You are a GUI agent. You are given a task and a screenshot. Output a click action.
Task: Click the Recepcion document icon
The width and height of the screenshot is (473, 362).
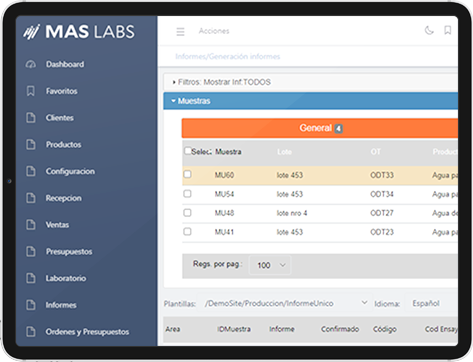tap(31, 198)
